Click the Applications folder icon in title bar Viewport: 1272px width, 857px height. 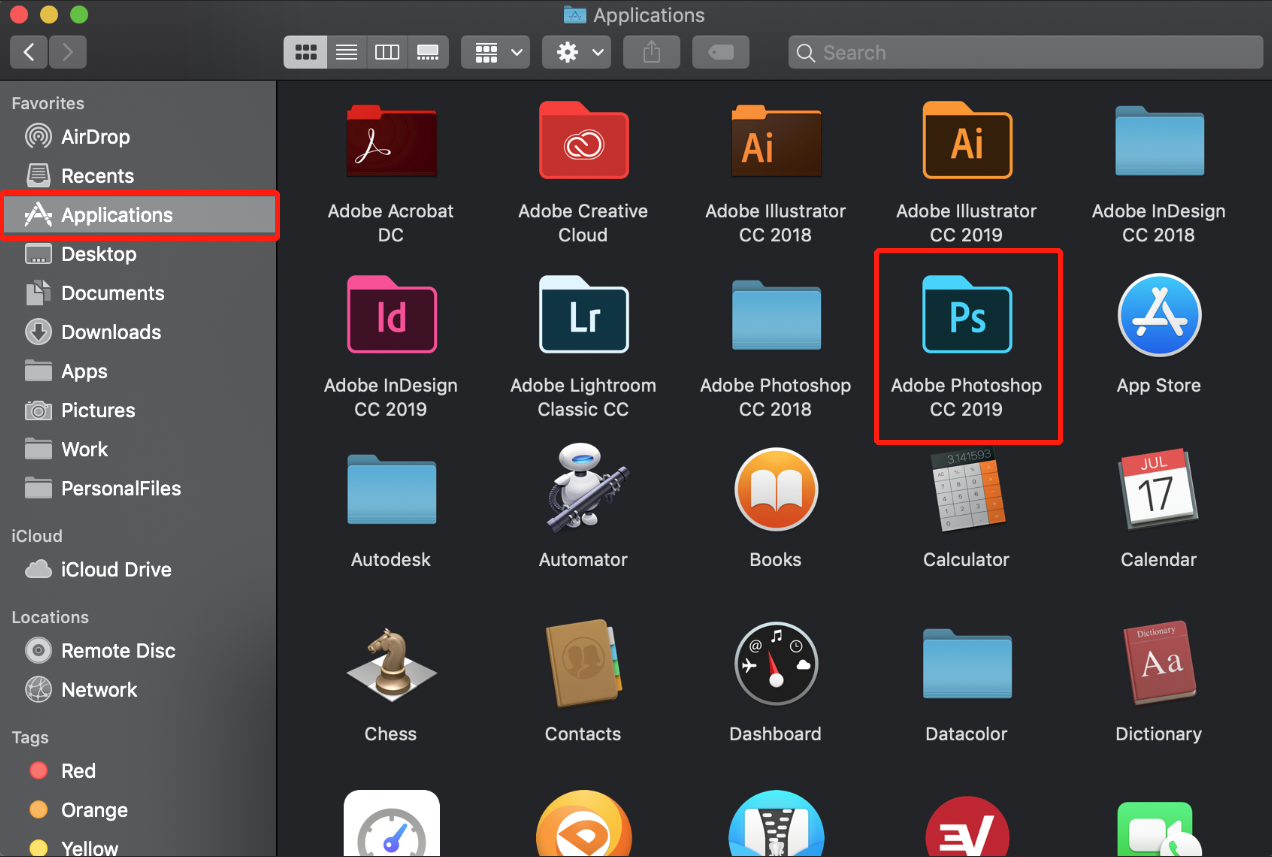point(575,15)
